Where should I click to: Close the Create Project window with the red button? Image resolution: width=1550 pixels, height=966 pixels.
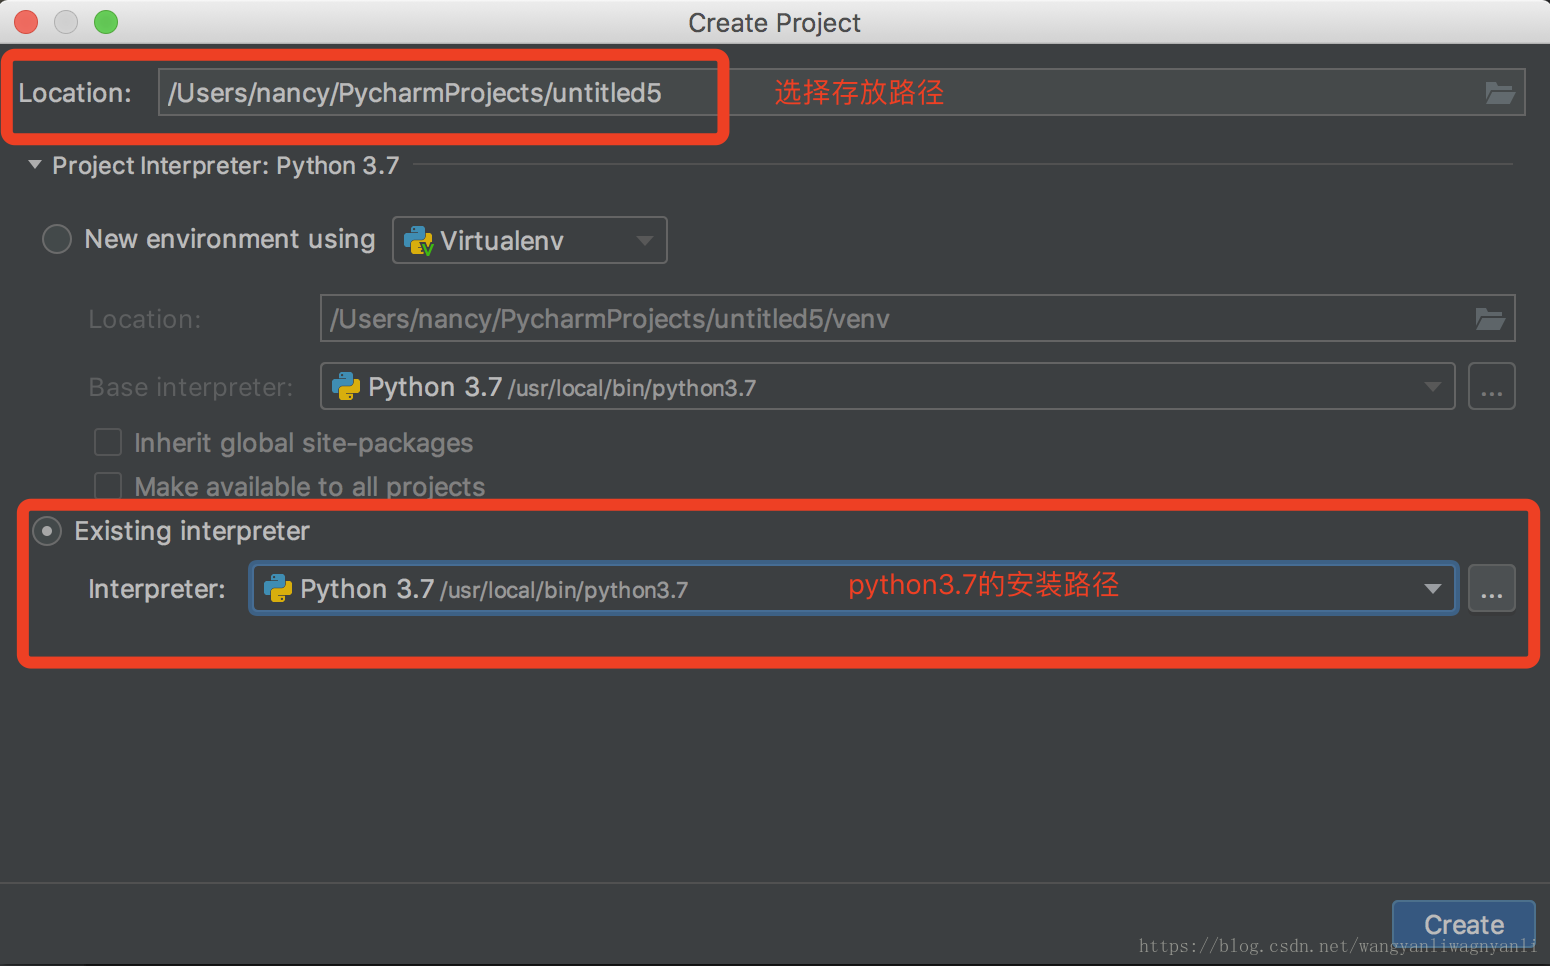26,22
